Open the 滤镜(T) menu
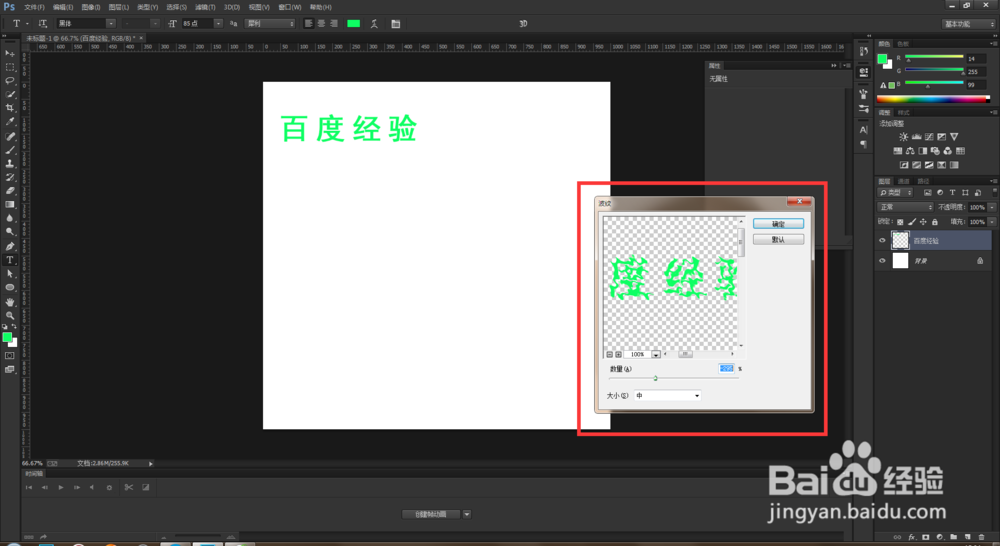This screenshot has width=1000, height=546. coord(205,8)
